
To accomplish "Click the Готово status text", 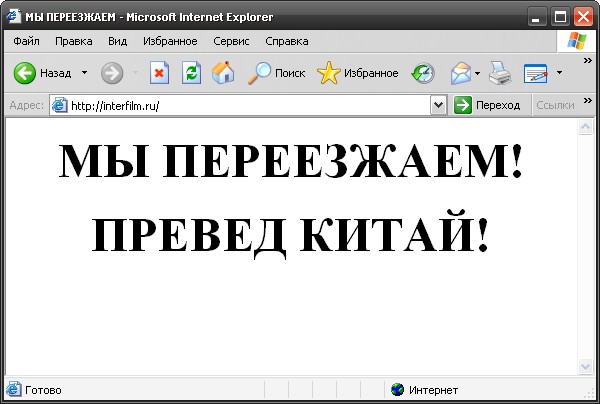I will point(43,390).
